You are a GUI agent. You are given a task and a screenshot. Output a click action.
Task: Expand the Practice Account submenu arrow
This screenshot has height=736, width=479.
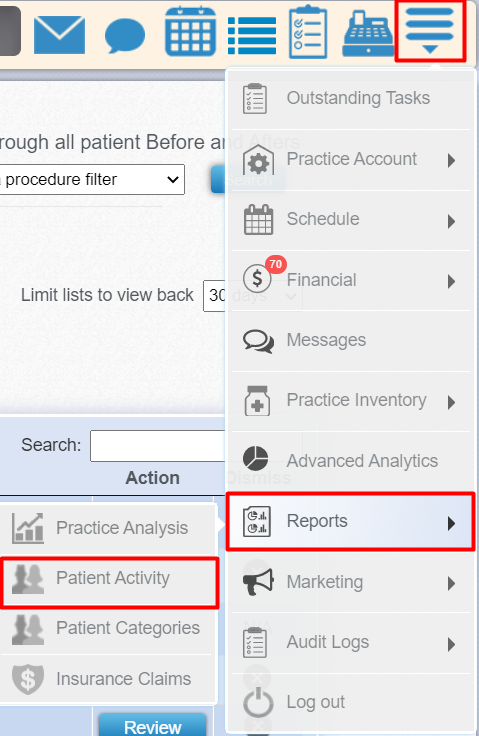(x=451, y=160)
